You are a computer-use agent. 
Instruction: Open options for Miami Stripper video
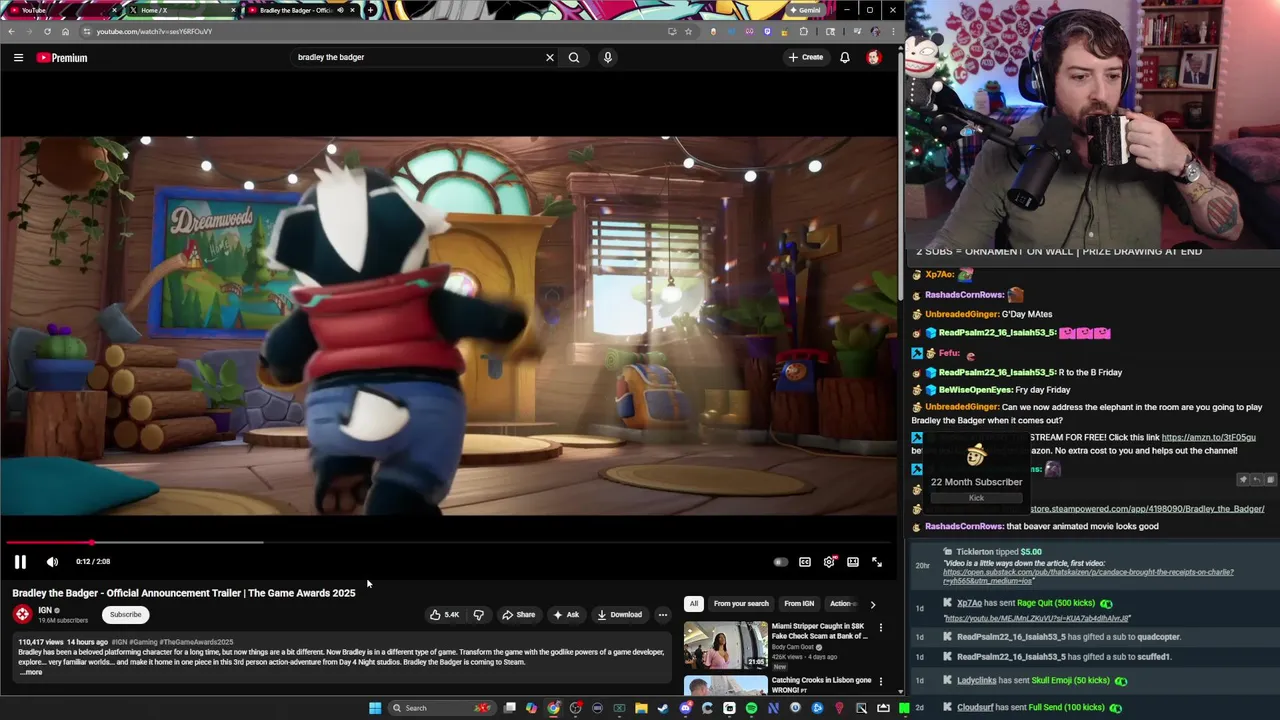coord(881,628)
